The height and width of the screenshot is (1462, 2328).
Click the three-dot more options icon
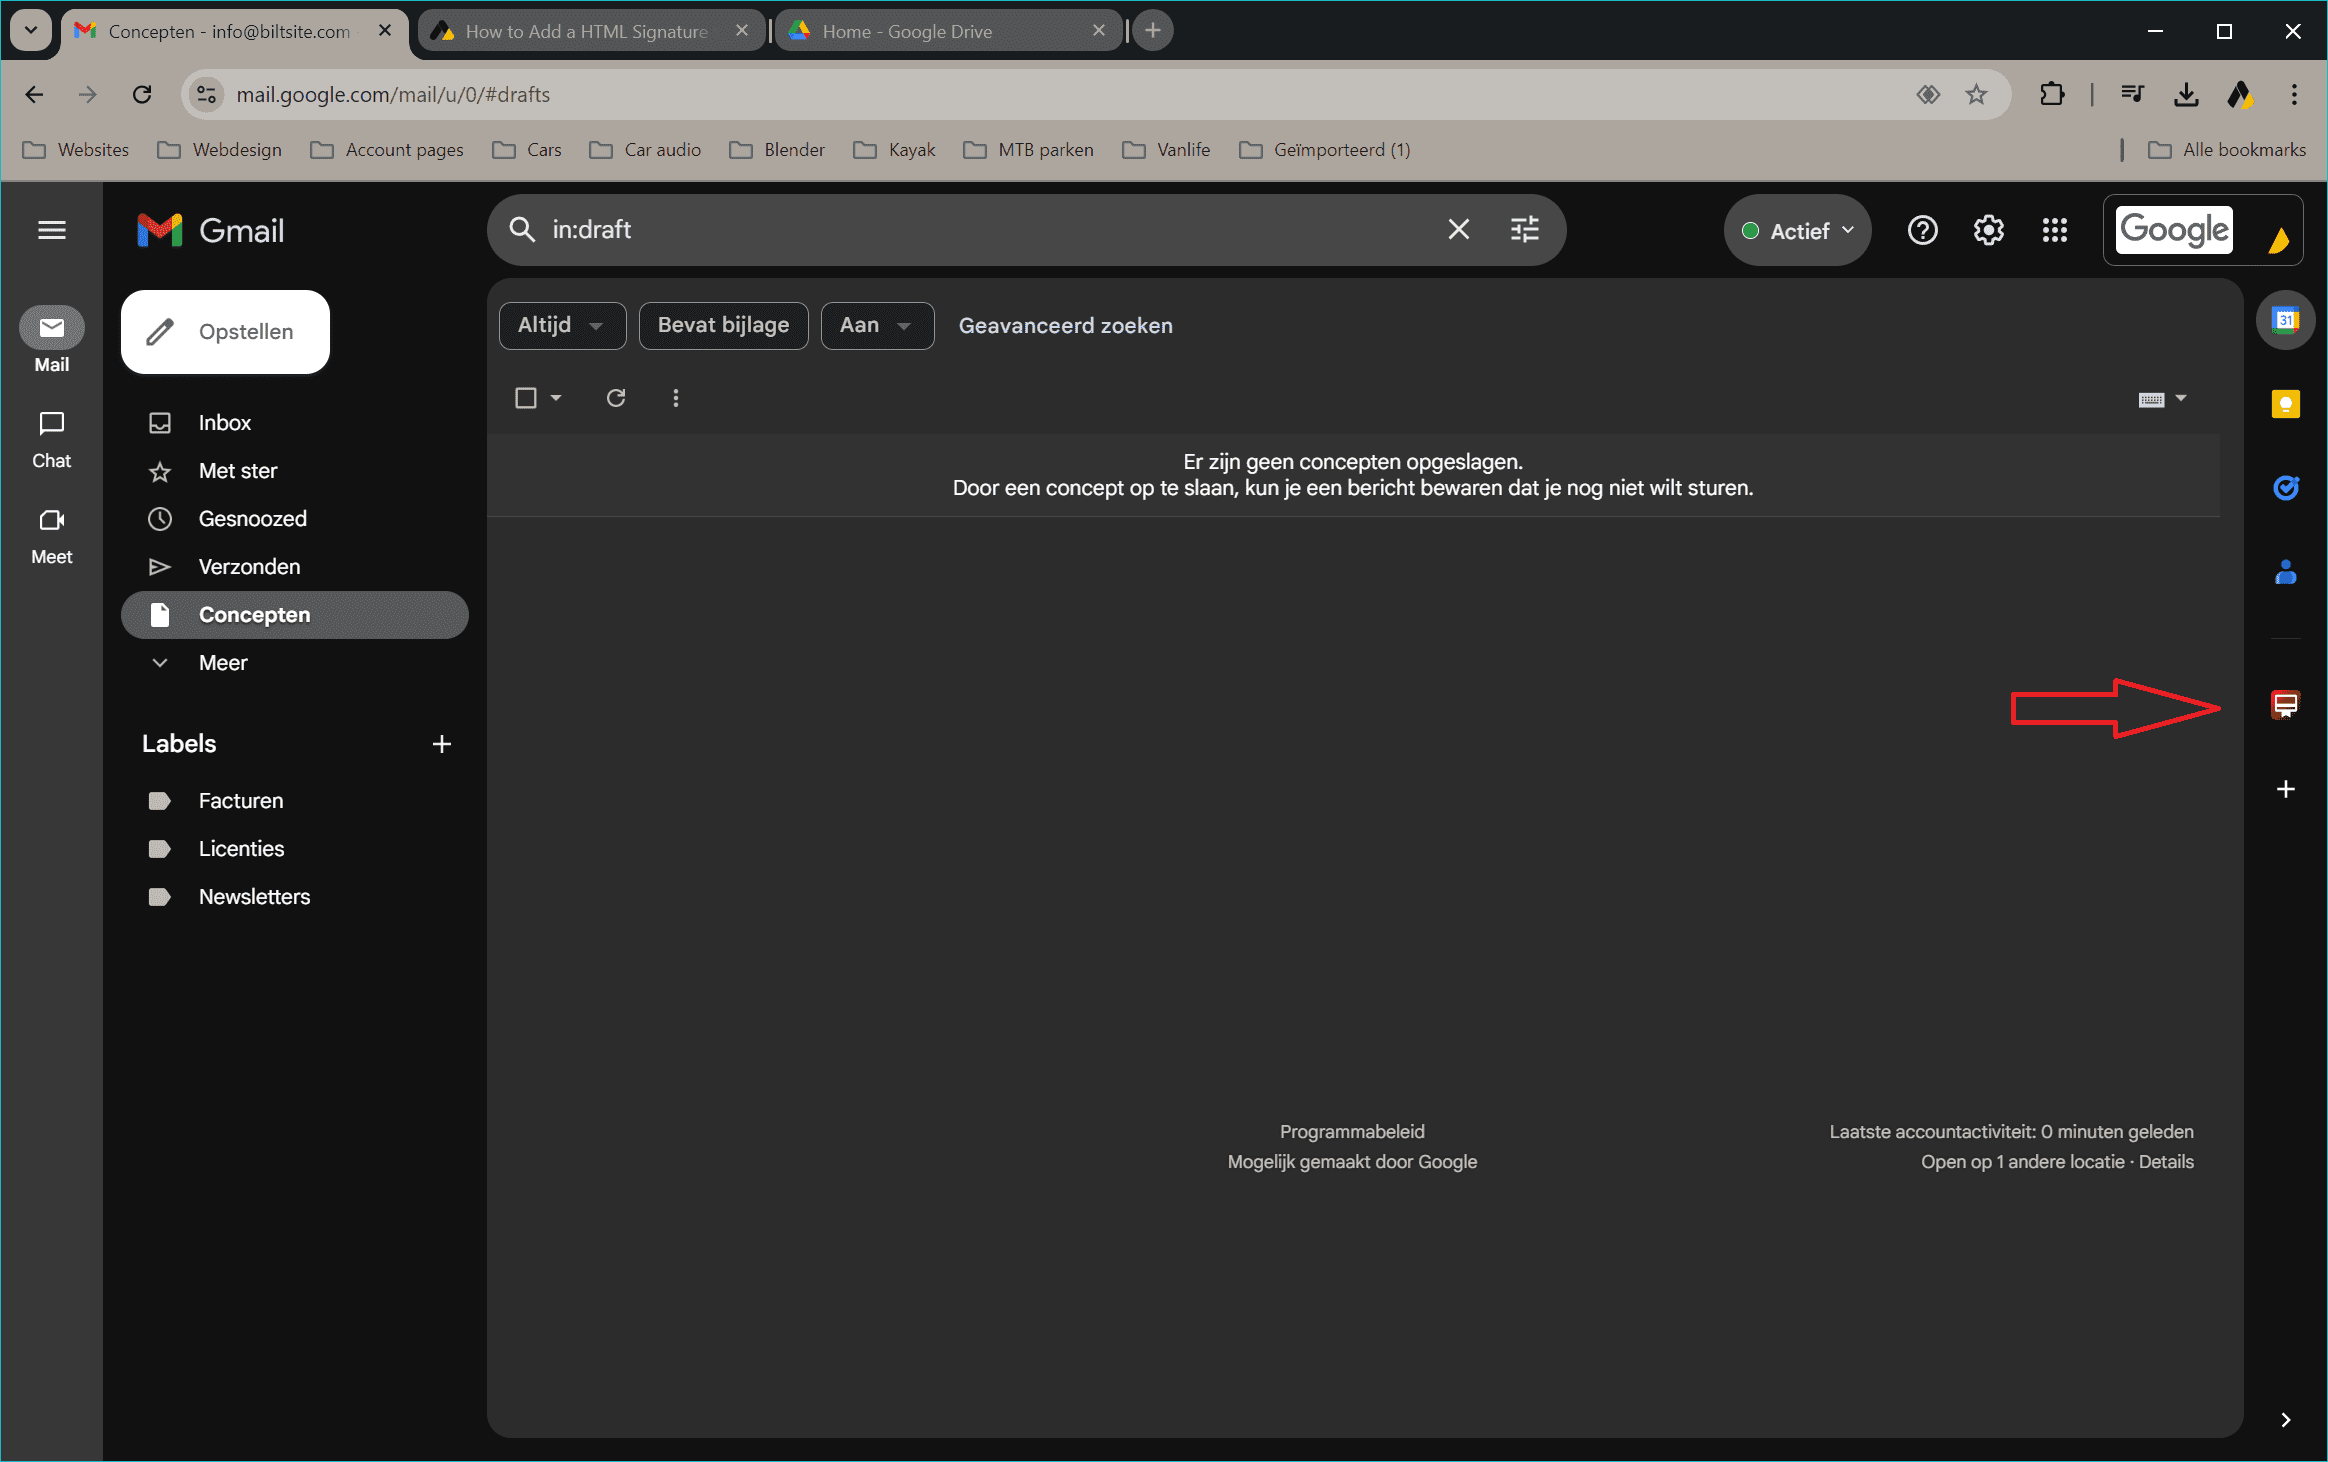click(x=675, y=398)
